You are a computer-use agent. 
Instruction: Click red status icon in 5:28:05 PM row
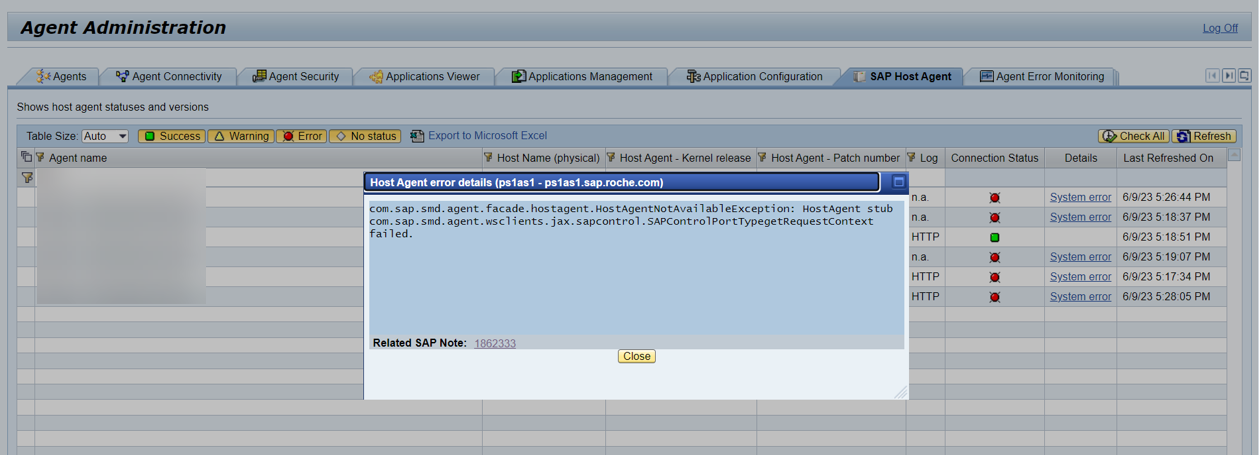[x=994, y=298]
